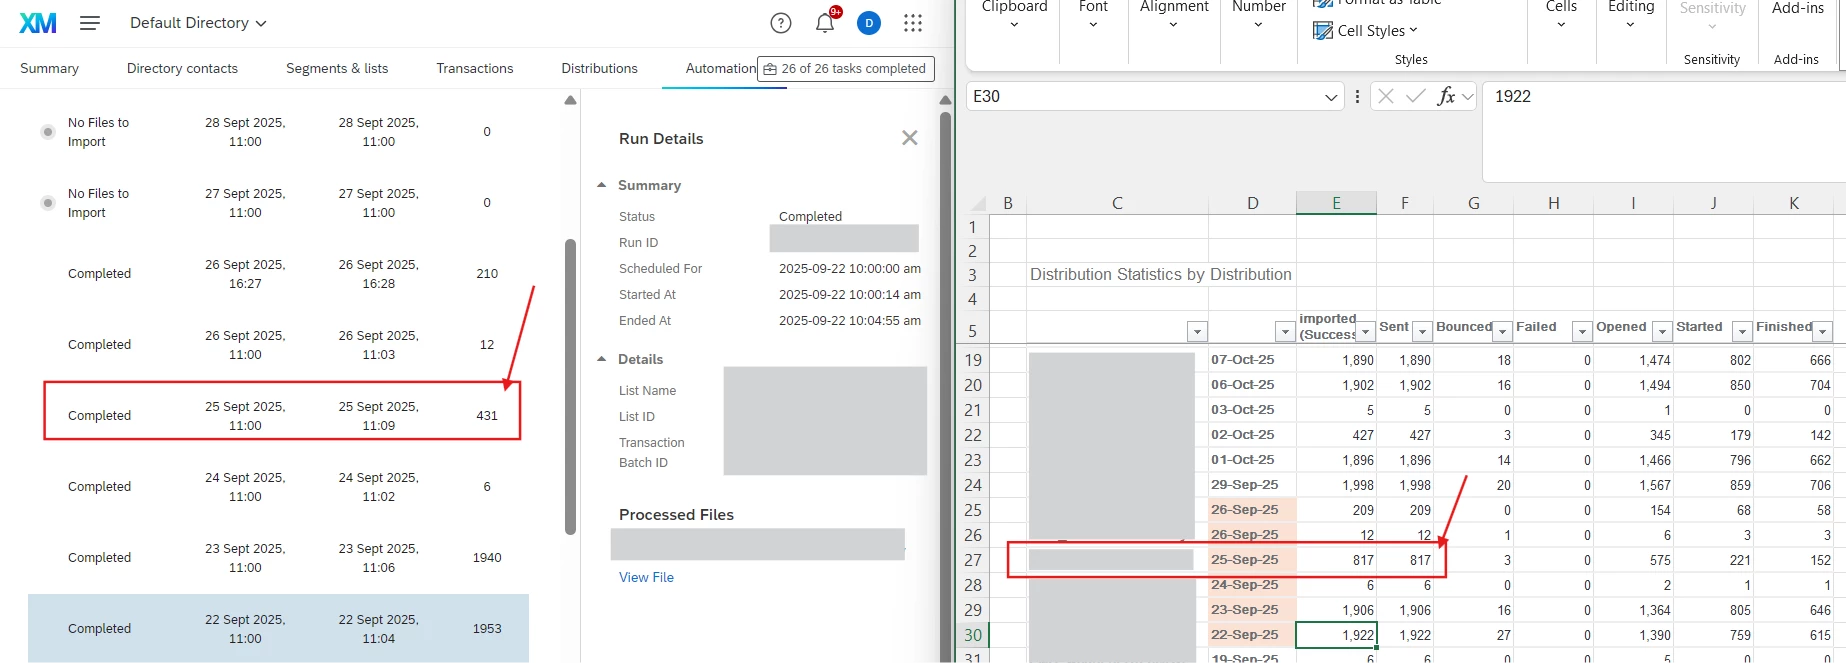Collapse the Details section in Run Details
1846x663 pixels.
(x=602, y=359)
